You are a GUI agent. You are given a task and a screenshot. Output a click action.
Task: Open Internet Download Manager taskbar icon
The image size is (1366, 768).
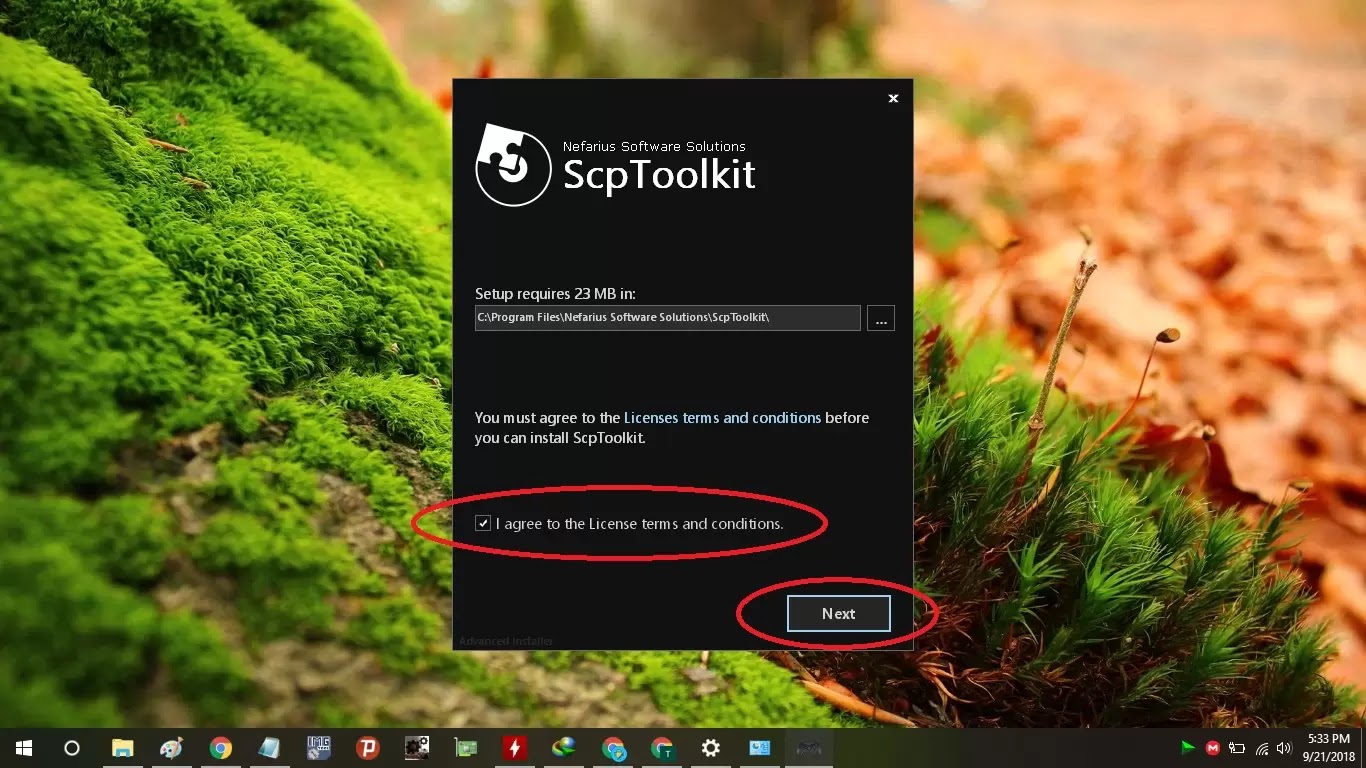[x=563, y=748]
